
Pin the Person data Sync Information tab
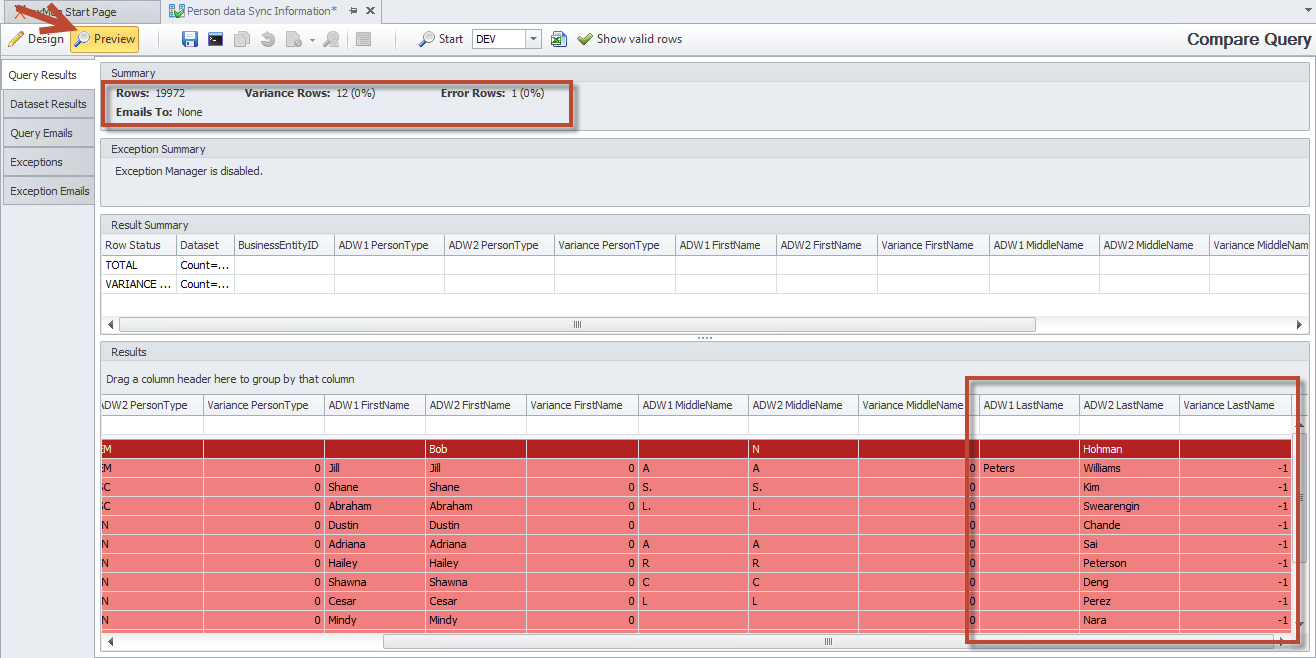(353, 11)
